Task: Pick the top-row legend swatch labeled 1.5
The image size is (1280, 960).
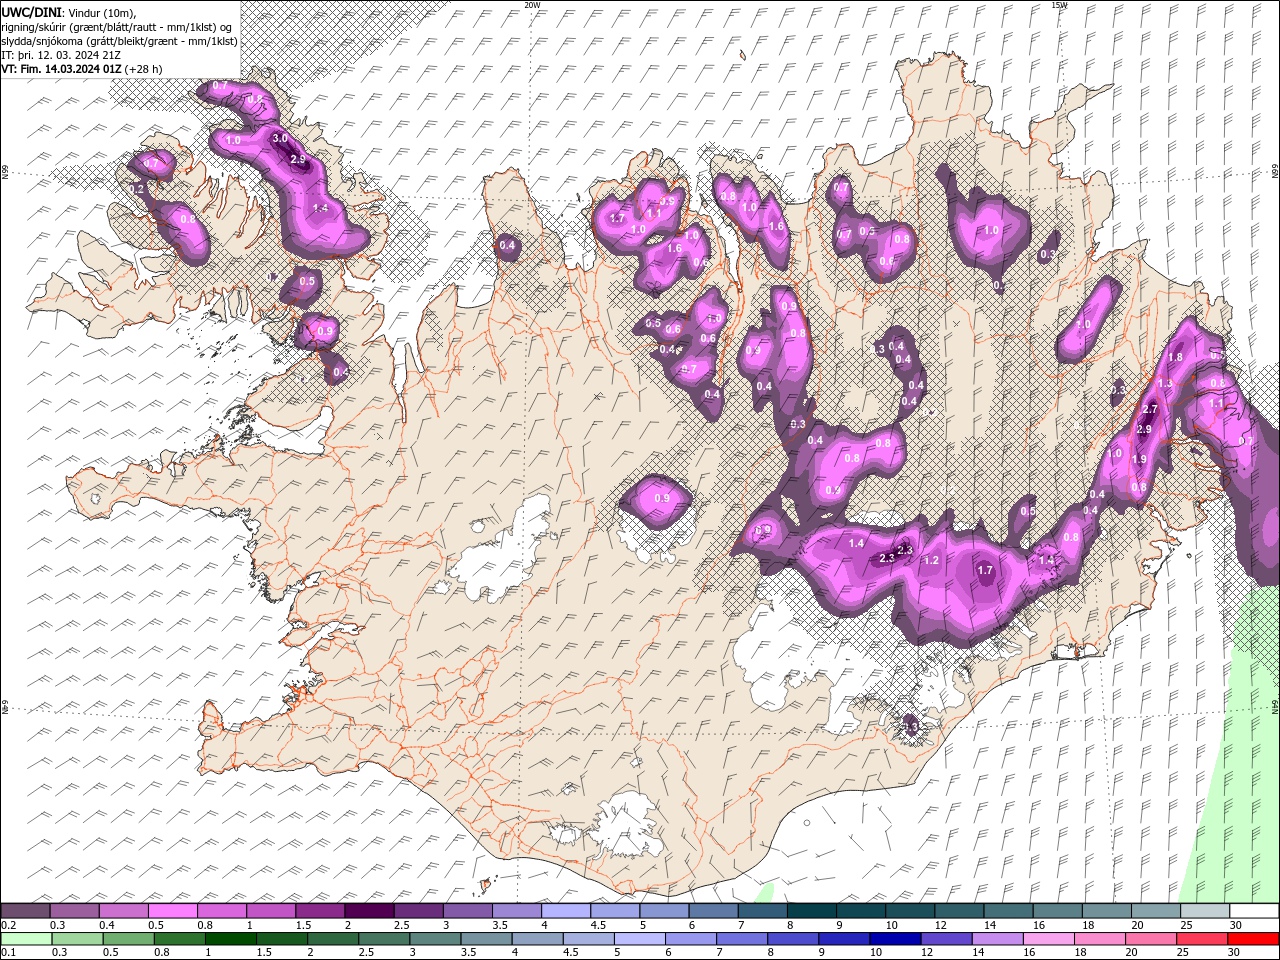Action: 320,910
